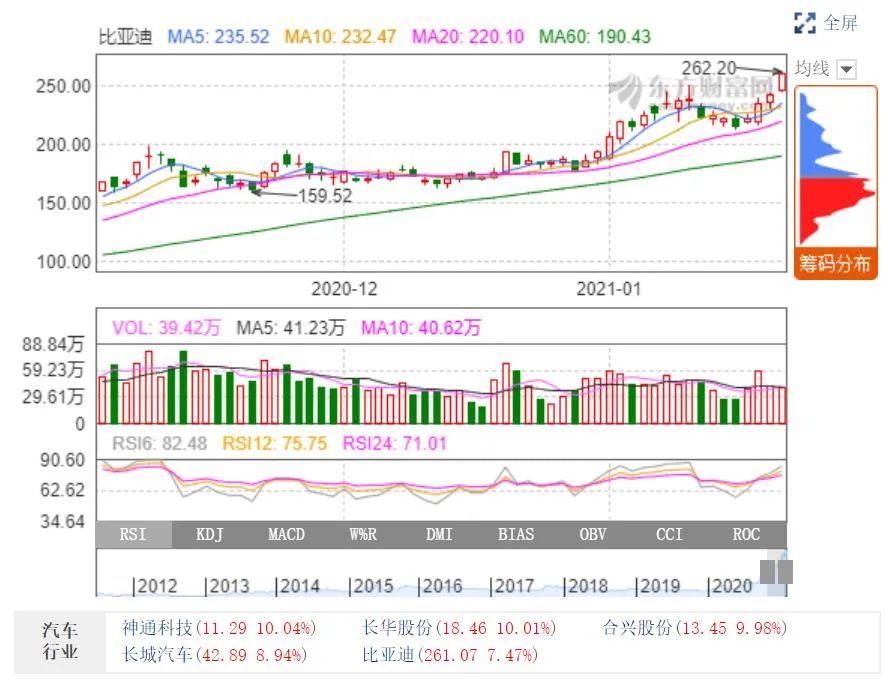Switch to the MACD indicator tab
Screen dimensions: 895x684
287,534
